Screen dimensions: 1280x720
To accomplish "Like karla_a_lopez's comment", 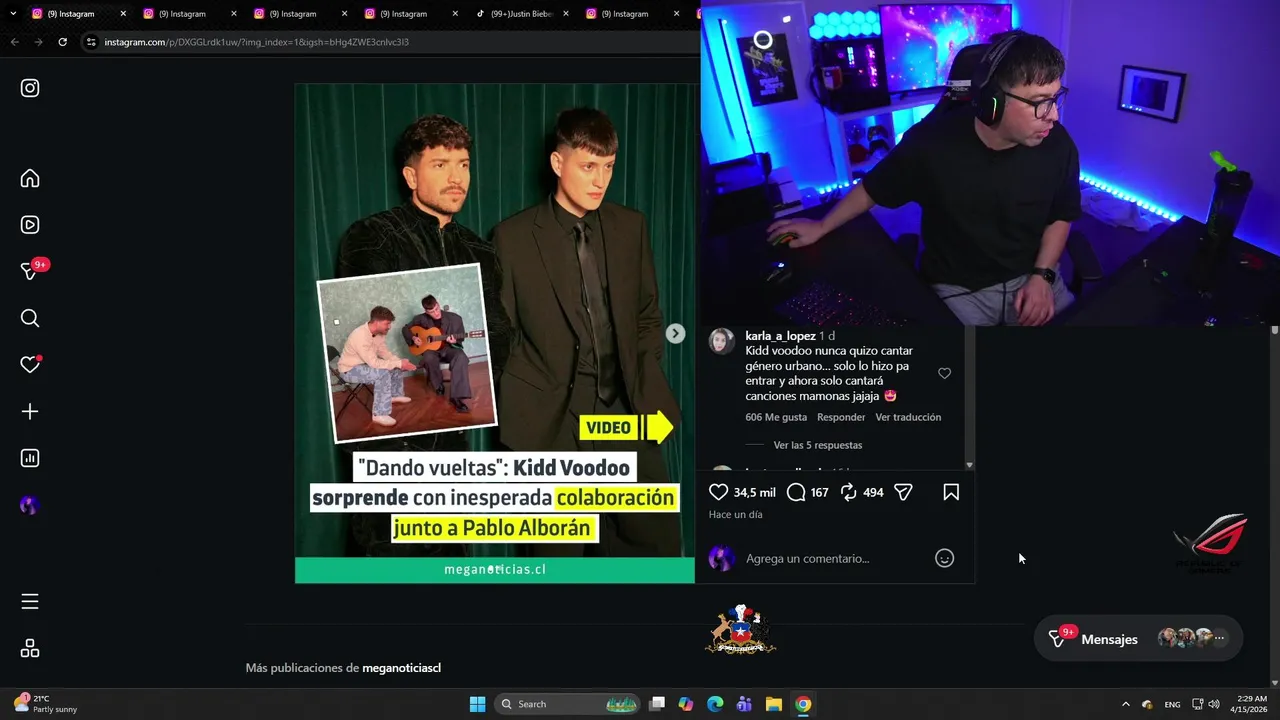I will click(x=944, y=373).
